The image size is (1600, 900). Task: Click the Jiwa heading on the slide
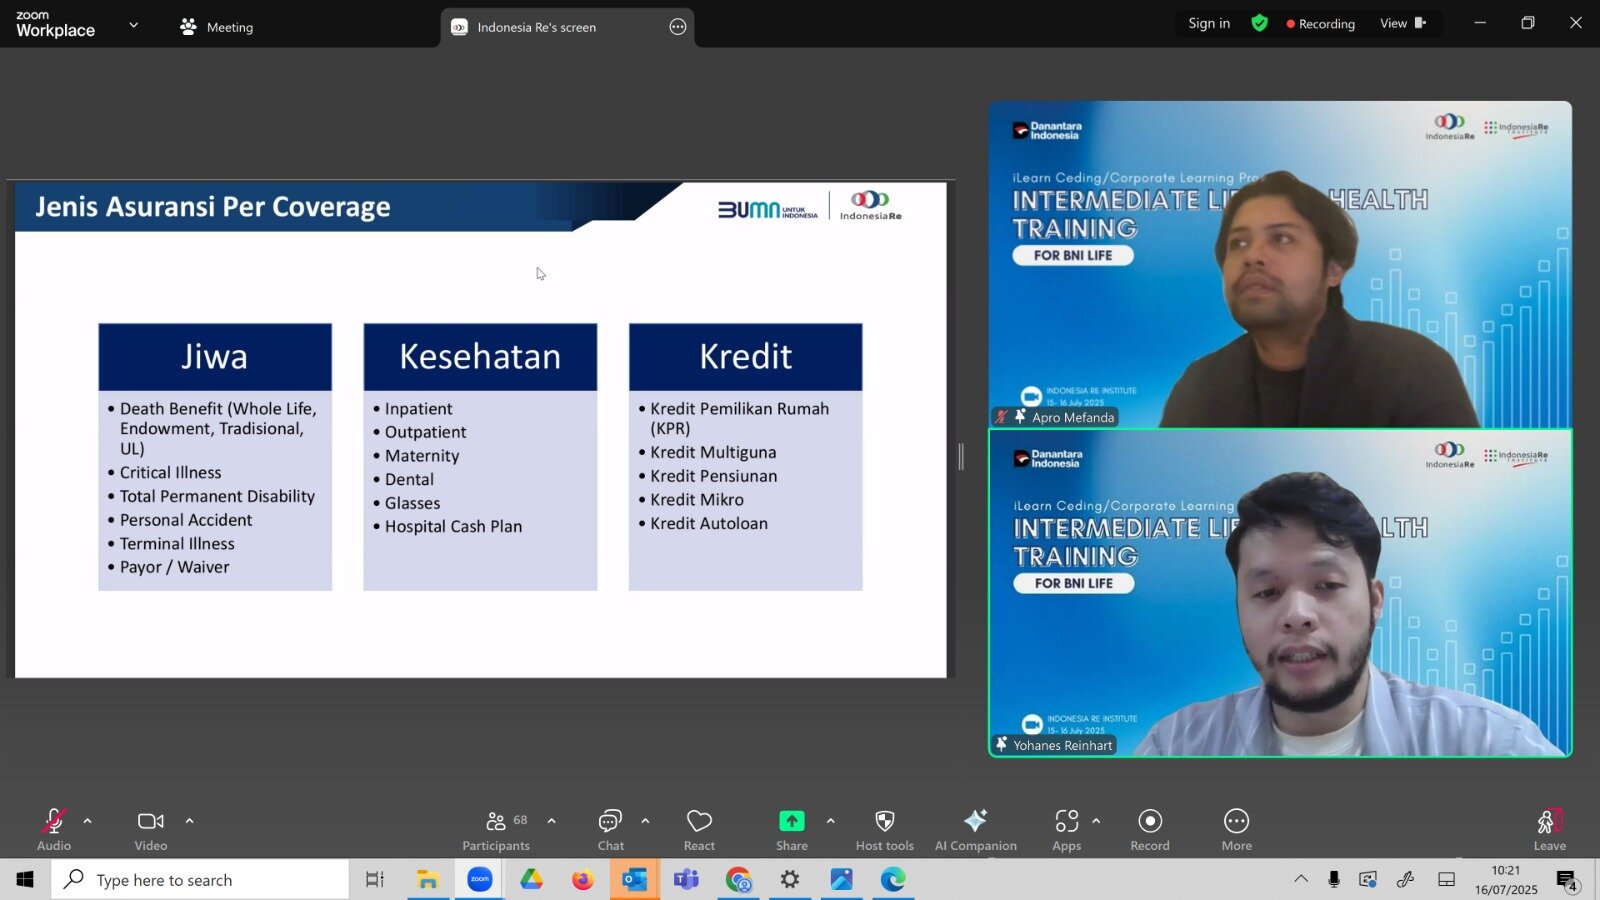pos(214,357)
